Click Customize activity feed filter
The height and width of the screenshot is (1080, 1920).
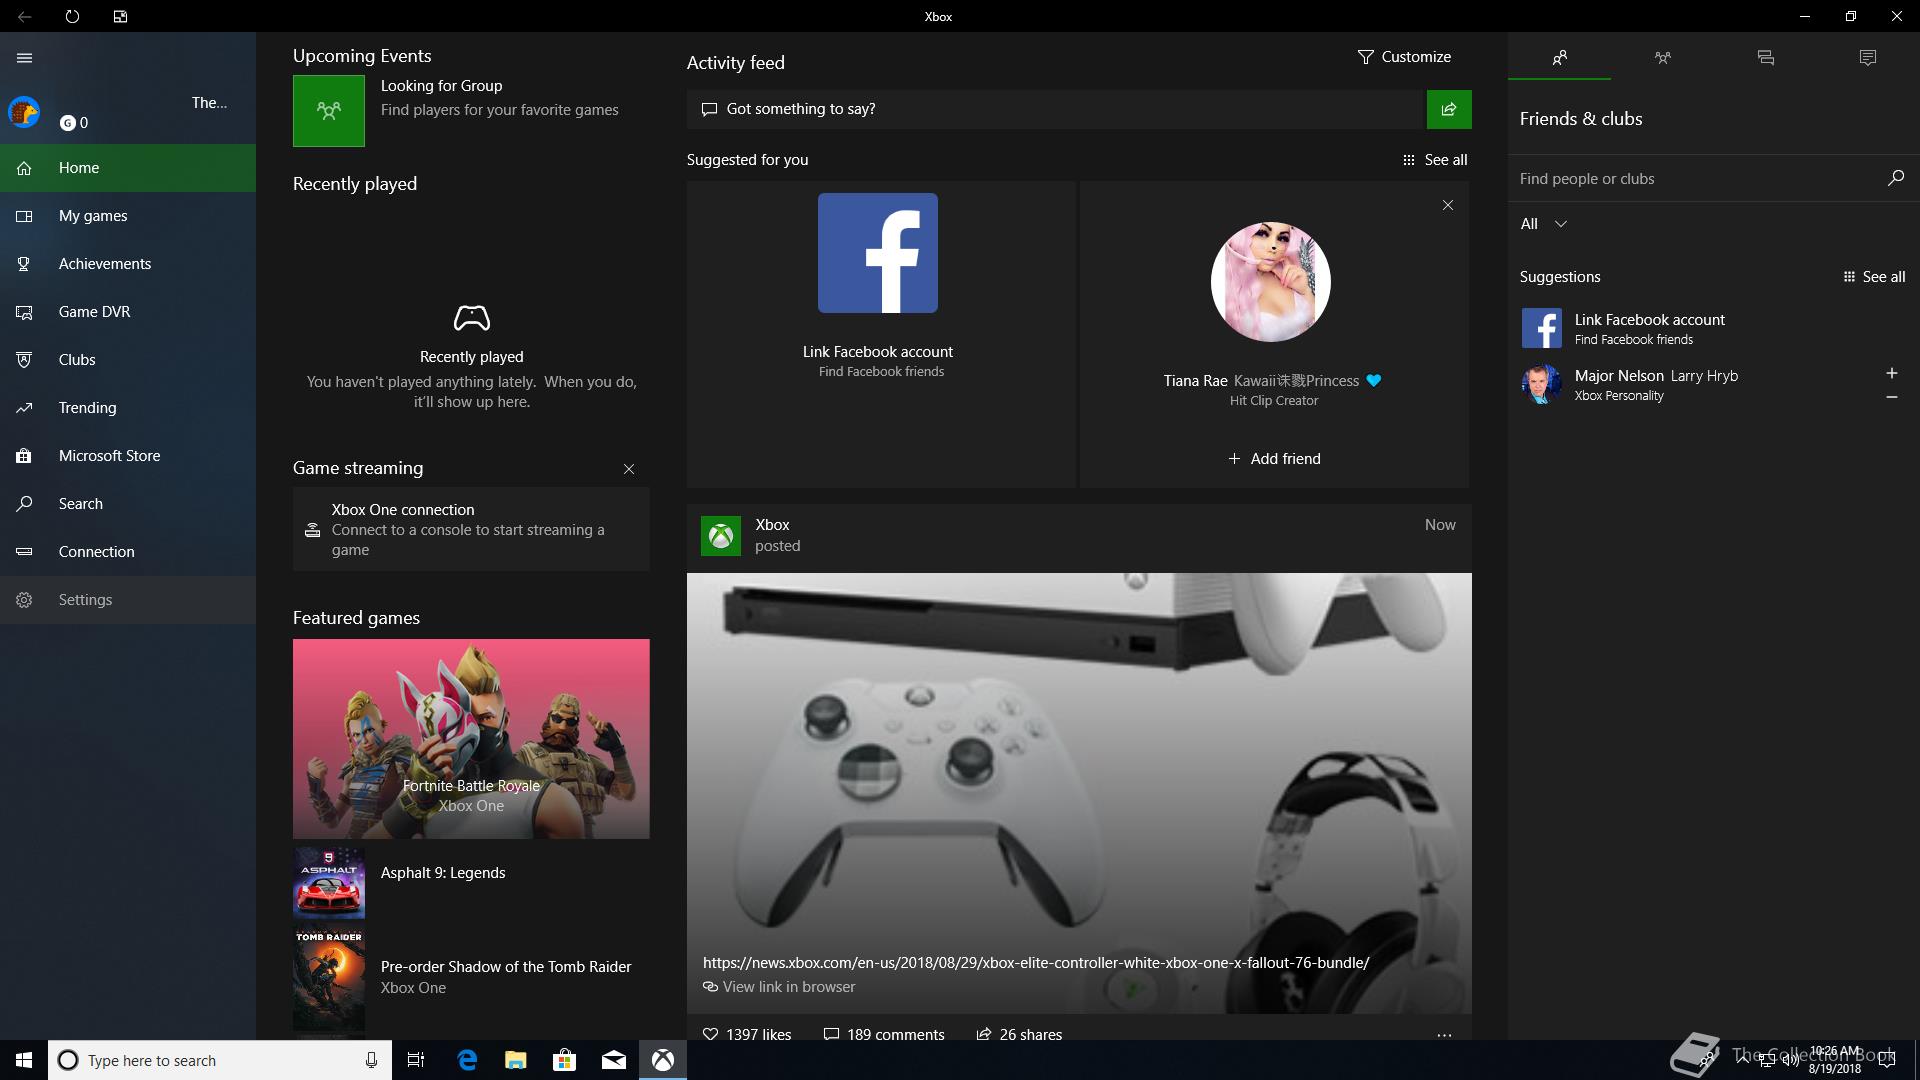tap(1404, 57)
